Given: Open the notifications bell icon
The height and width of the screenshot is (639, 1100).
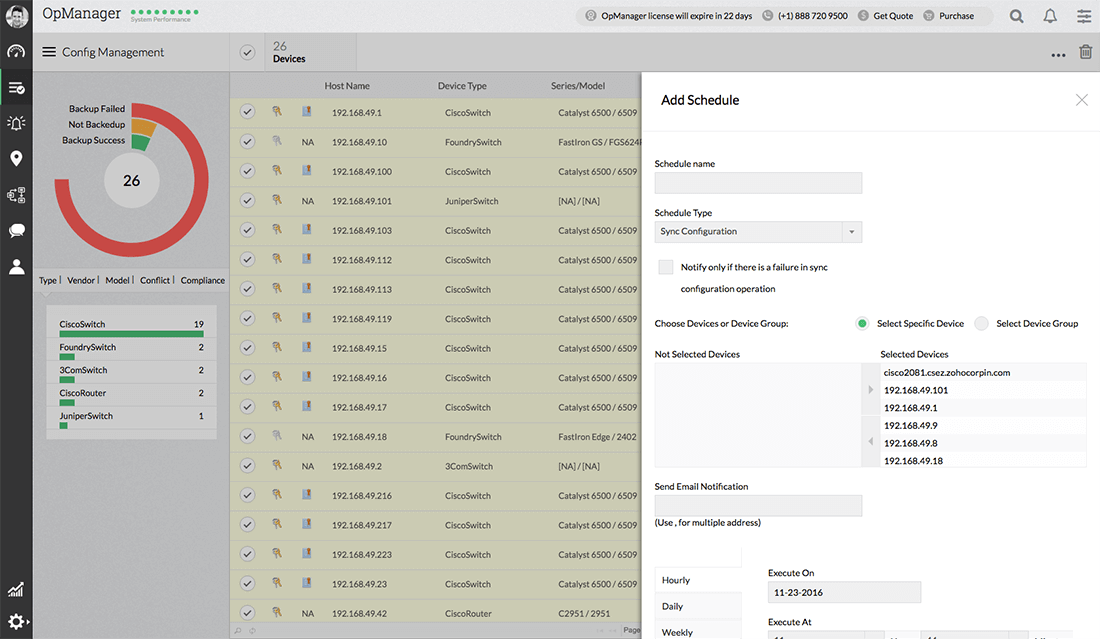Looking at the screenshot, I should click(1050, 16).
